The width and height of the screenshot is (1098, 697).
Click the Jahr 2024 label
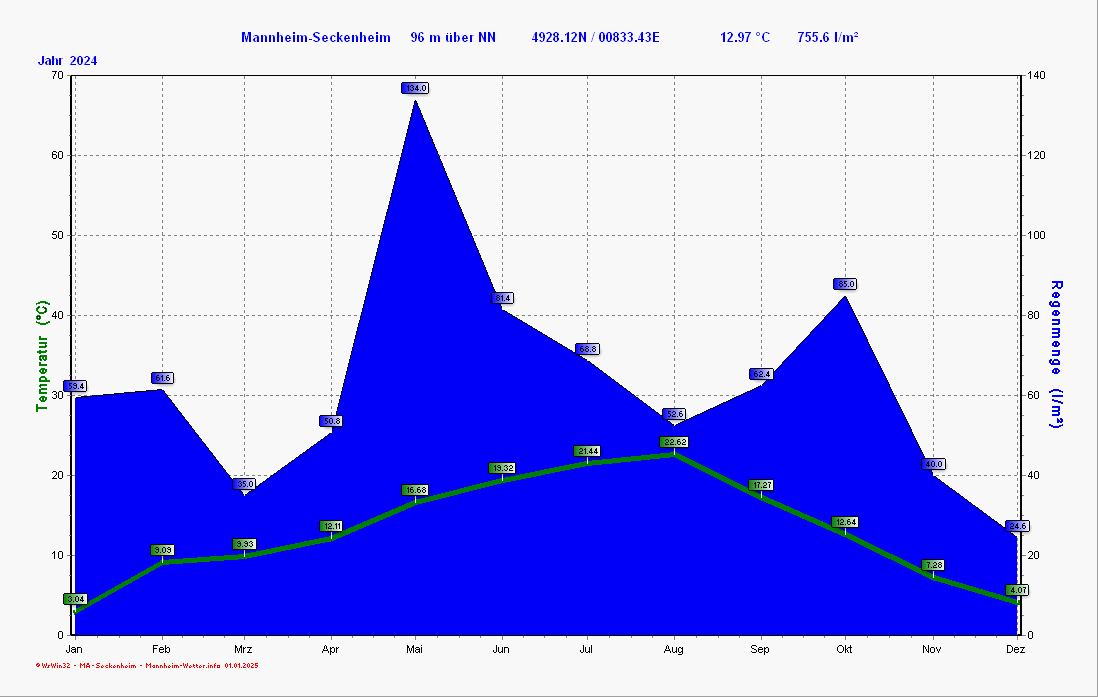coord(68,61)
